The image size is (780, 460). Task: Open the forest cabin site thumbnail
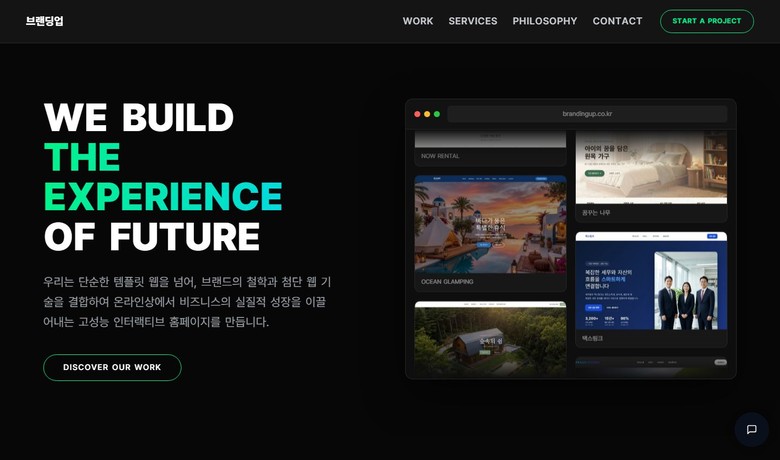pyautogui.click(x=490, y=338)
